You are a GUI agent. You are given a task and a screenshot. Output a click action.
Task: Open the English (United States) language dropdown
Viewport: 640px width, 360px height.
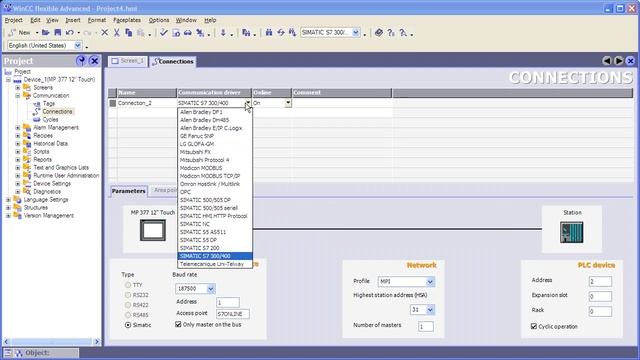tap(78, 46)
